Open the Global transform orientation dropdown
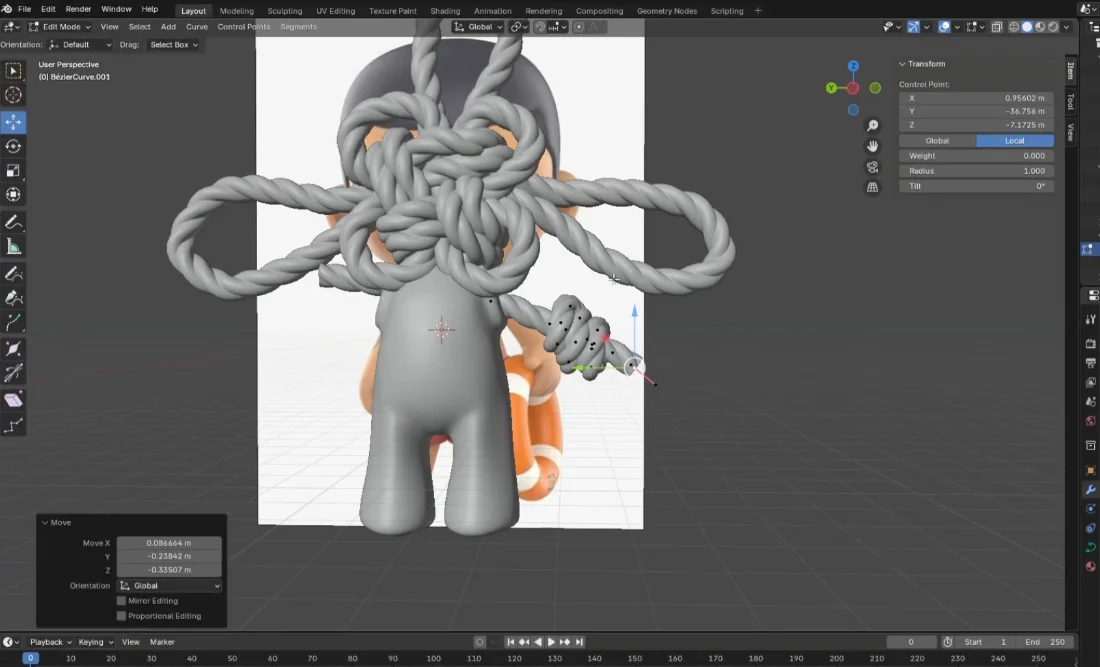 pos(478,27)
